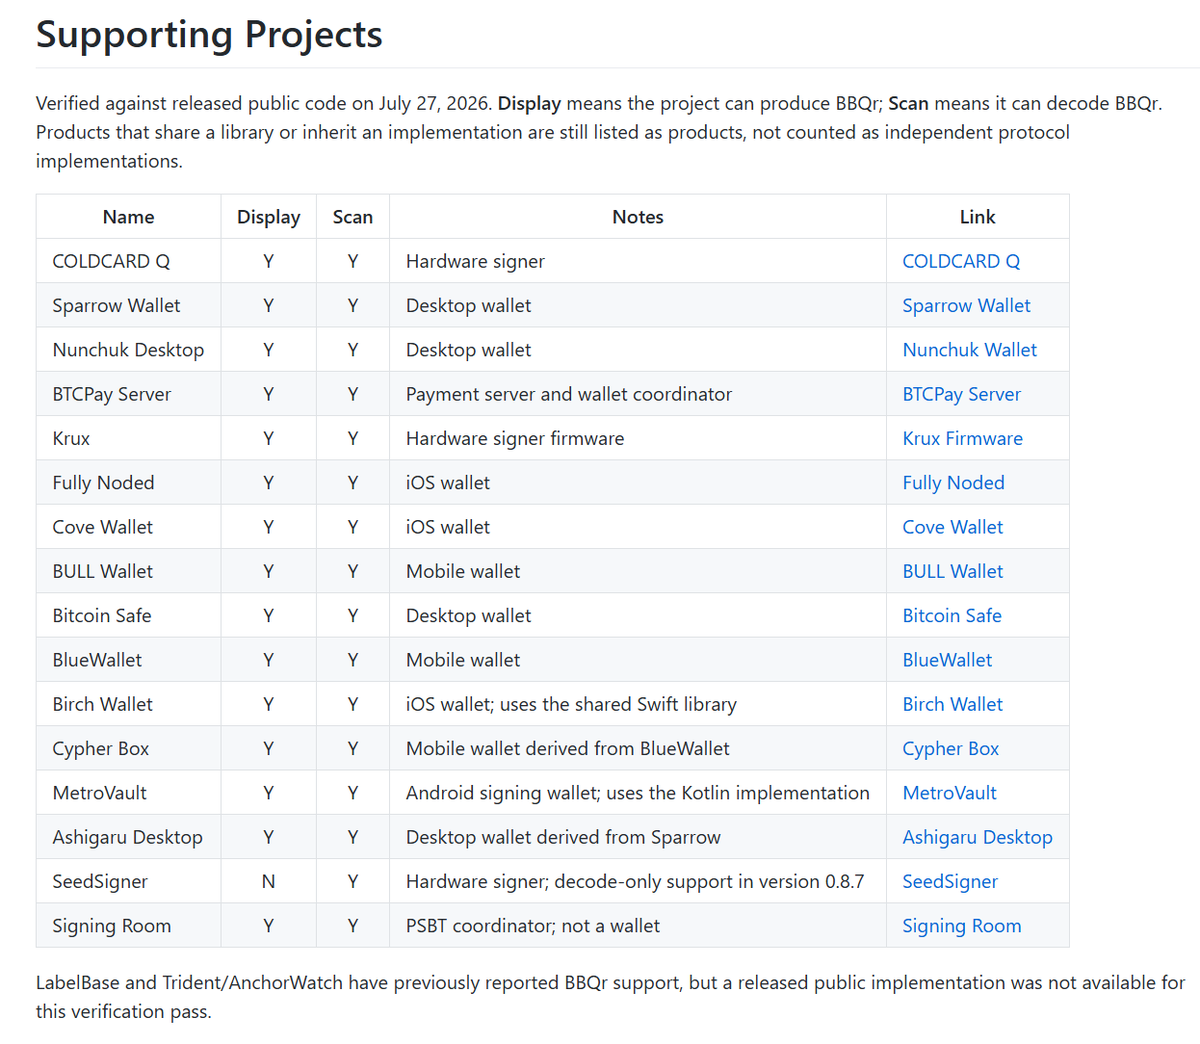This screenshot has width=1200, height=1044.
Task: Follow the Ashigaru Desktop link
Action: coord(977,837)
